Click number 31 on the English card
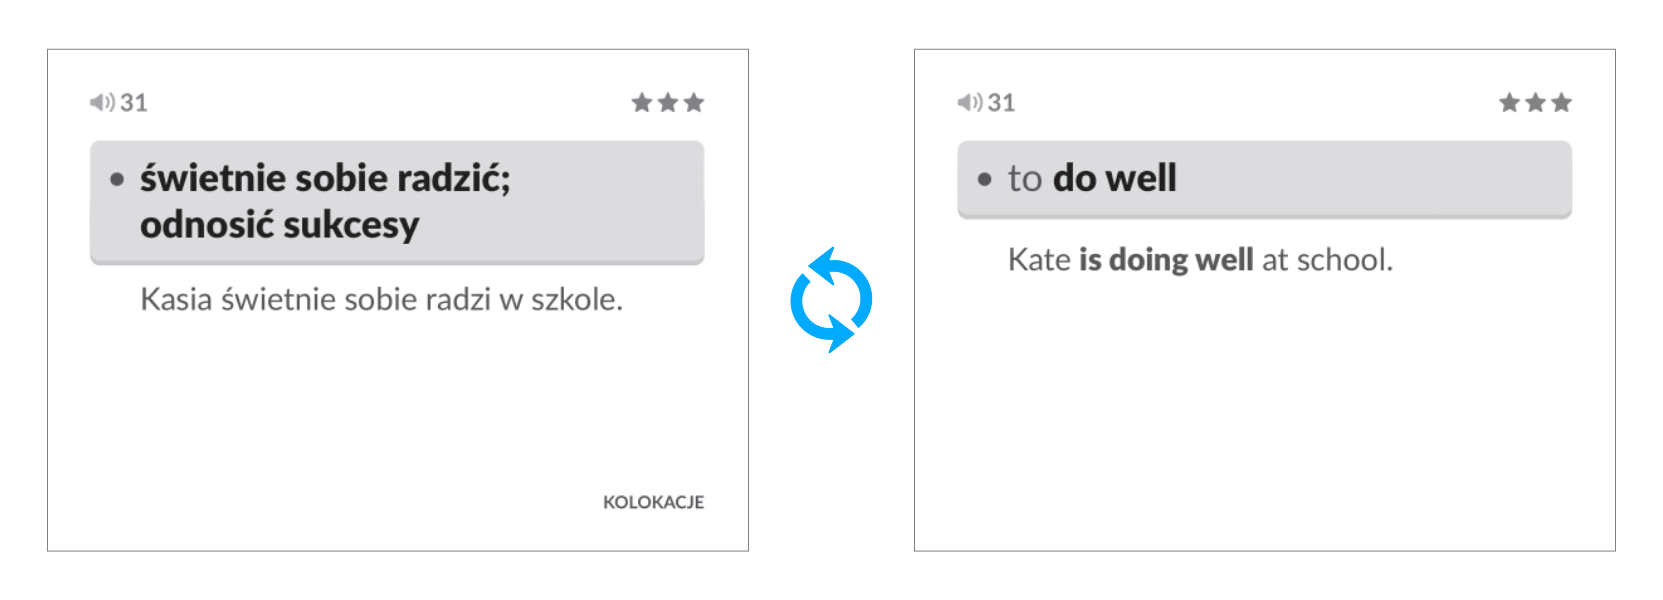The width and height of the screenshot is (1663, 600). tap(1002, 103)
